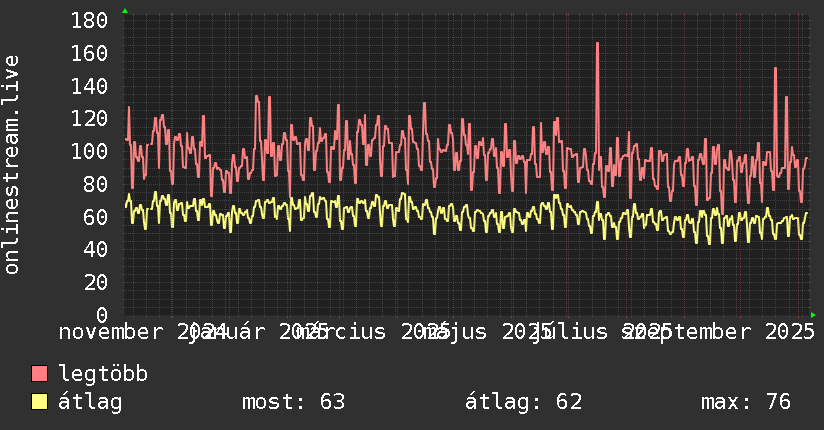Click the 'átlag: 62' statistic
This screenshot has height=430, width=824.
pos(523,402)
